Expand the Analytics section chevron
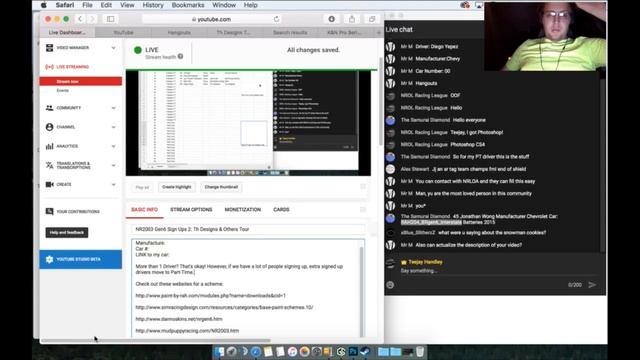Screen dimensions: 640x360 [113, 146]
